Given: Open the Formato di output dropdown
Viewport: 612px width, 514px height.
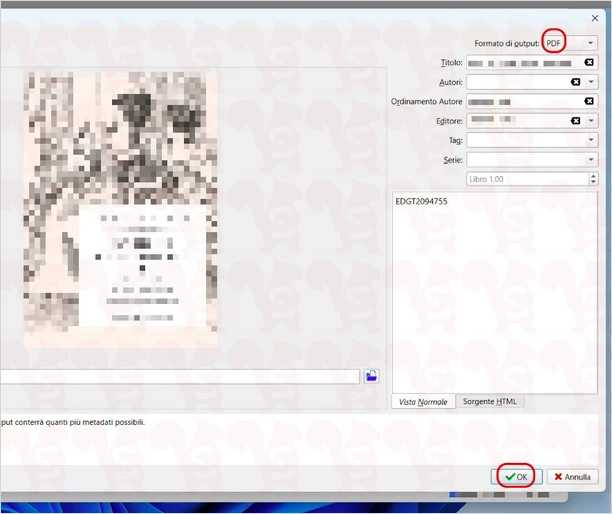Looking at the screenshot, I should pos(570,43).
